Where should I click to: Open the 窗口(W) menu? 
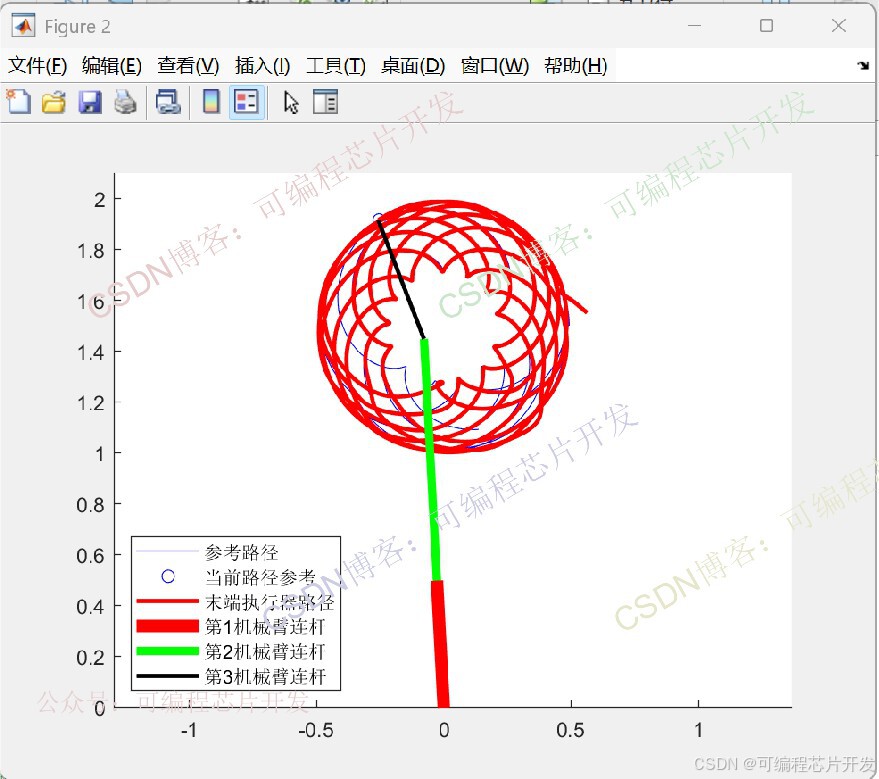pos(495,66)
